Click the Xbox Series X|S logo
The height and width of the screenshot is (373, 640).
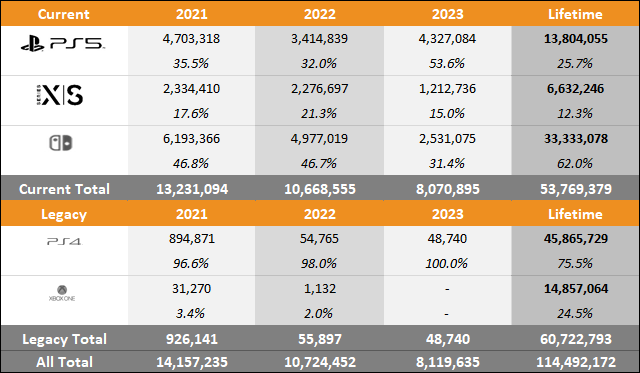pyautogui.click(x=60, y=95)
